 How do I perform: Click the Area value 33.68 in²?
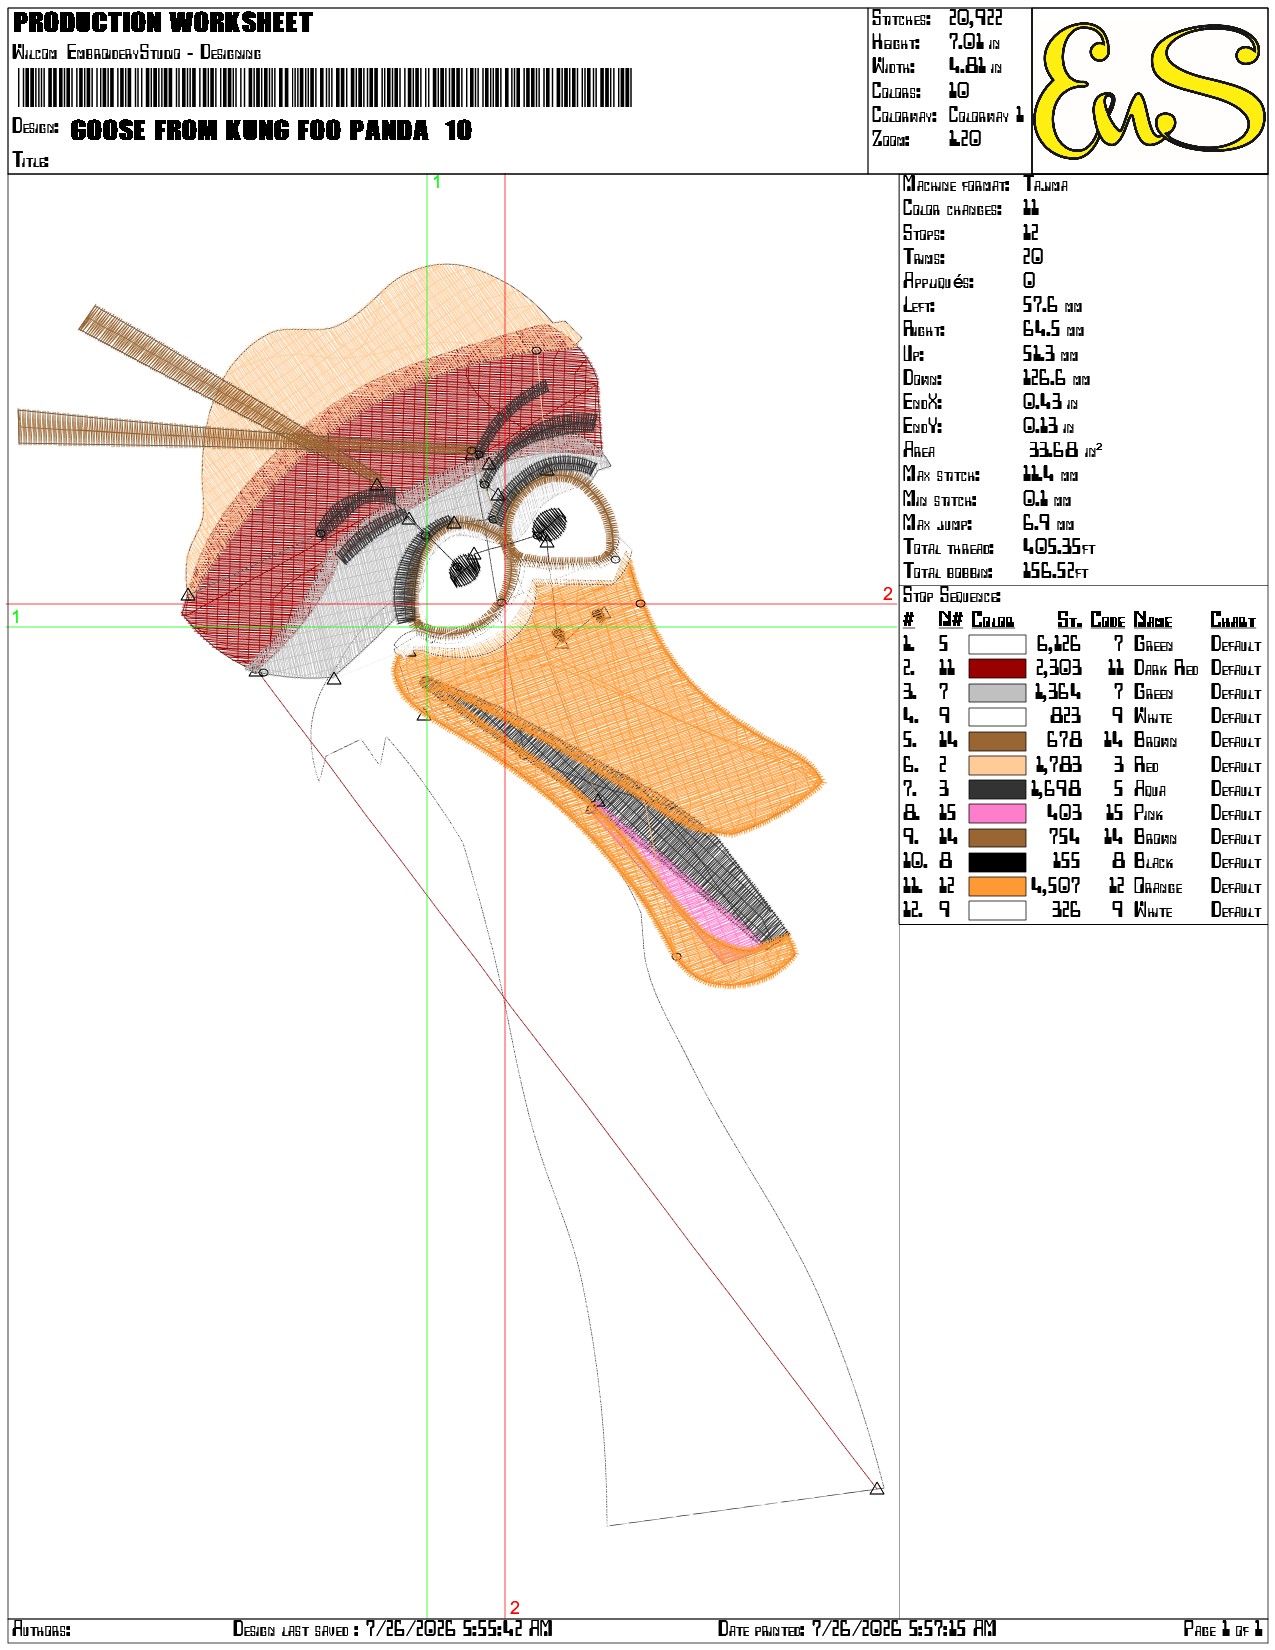pyautogui.click(x=1065, y=450)
